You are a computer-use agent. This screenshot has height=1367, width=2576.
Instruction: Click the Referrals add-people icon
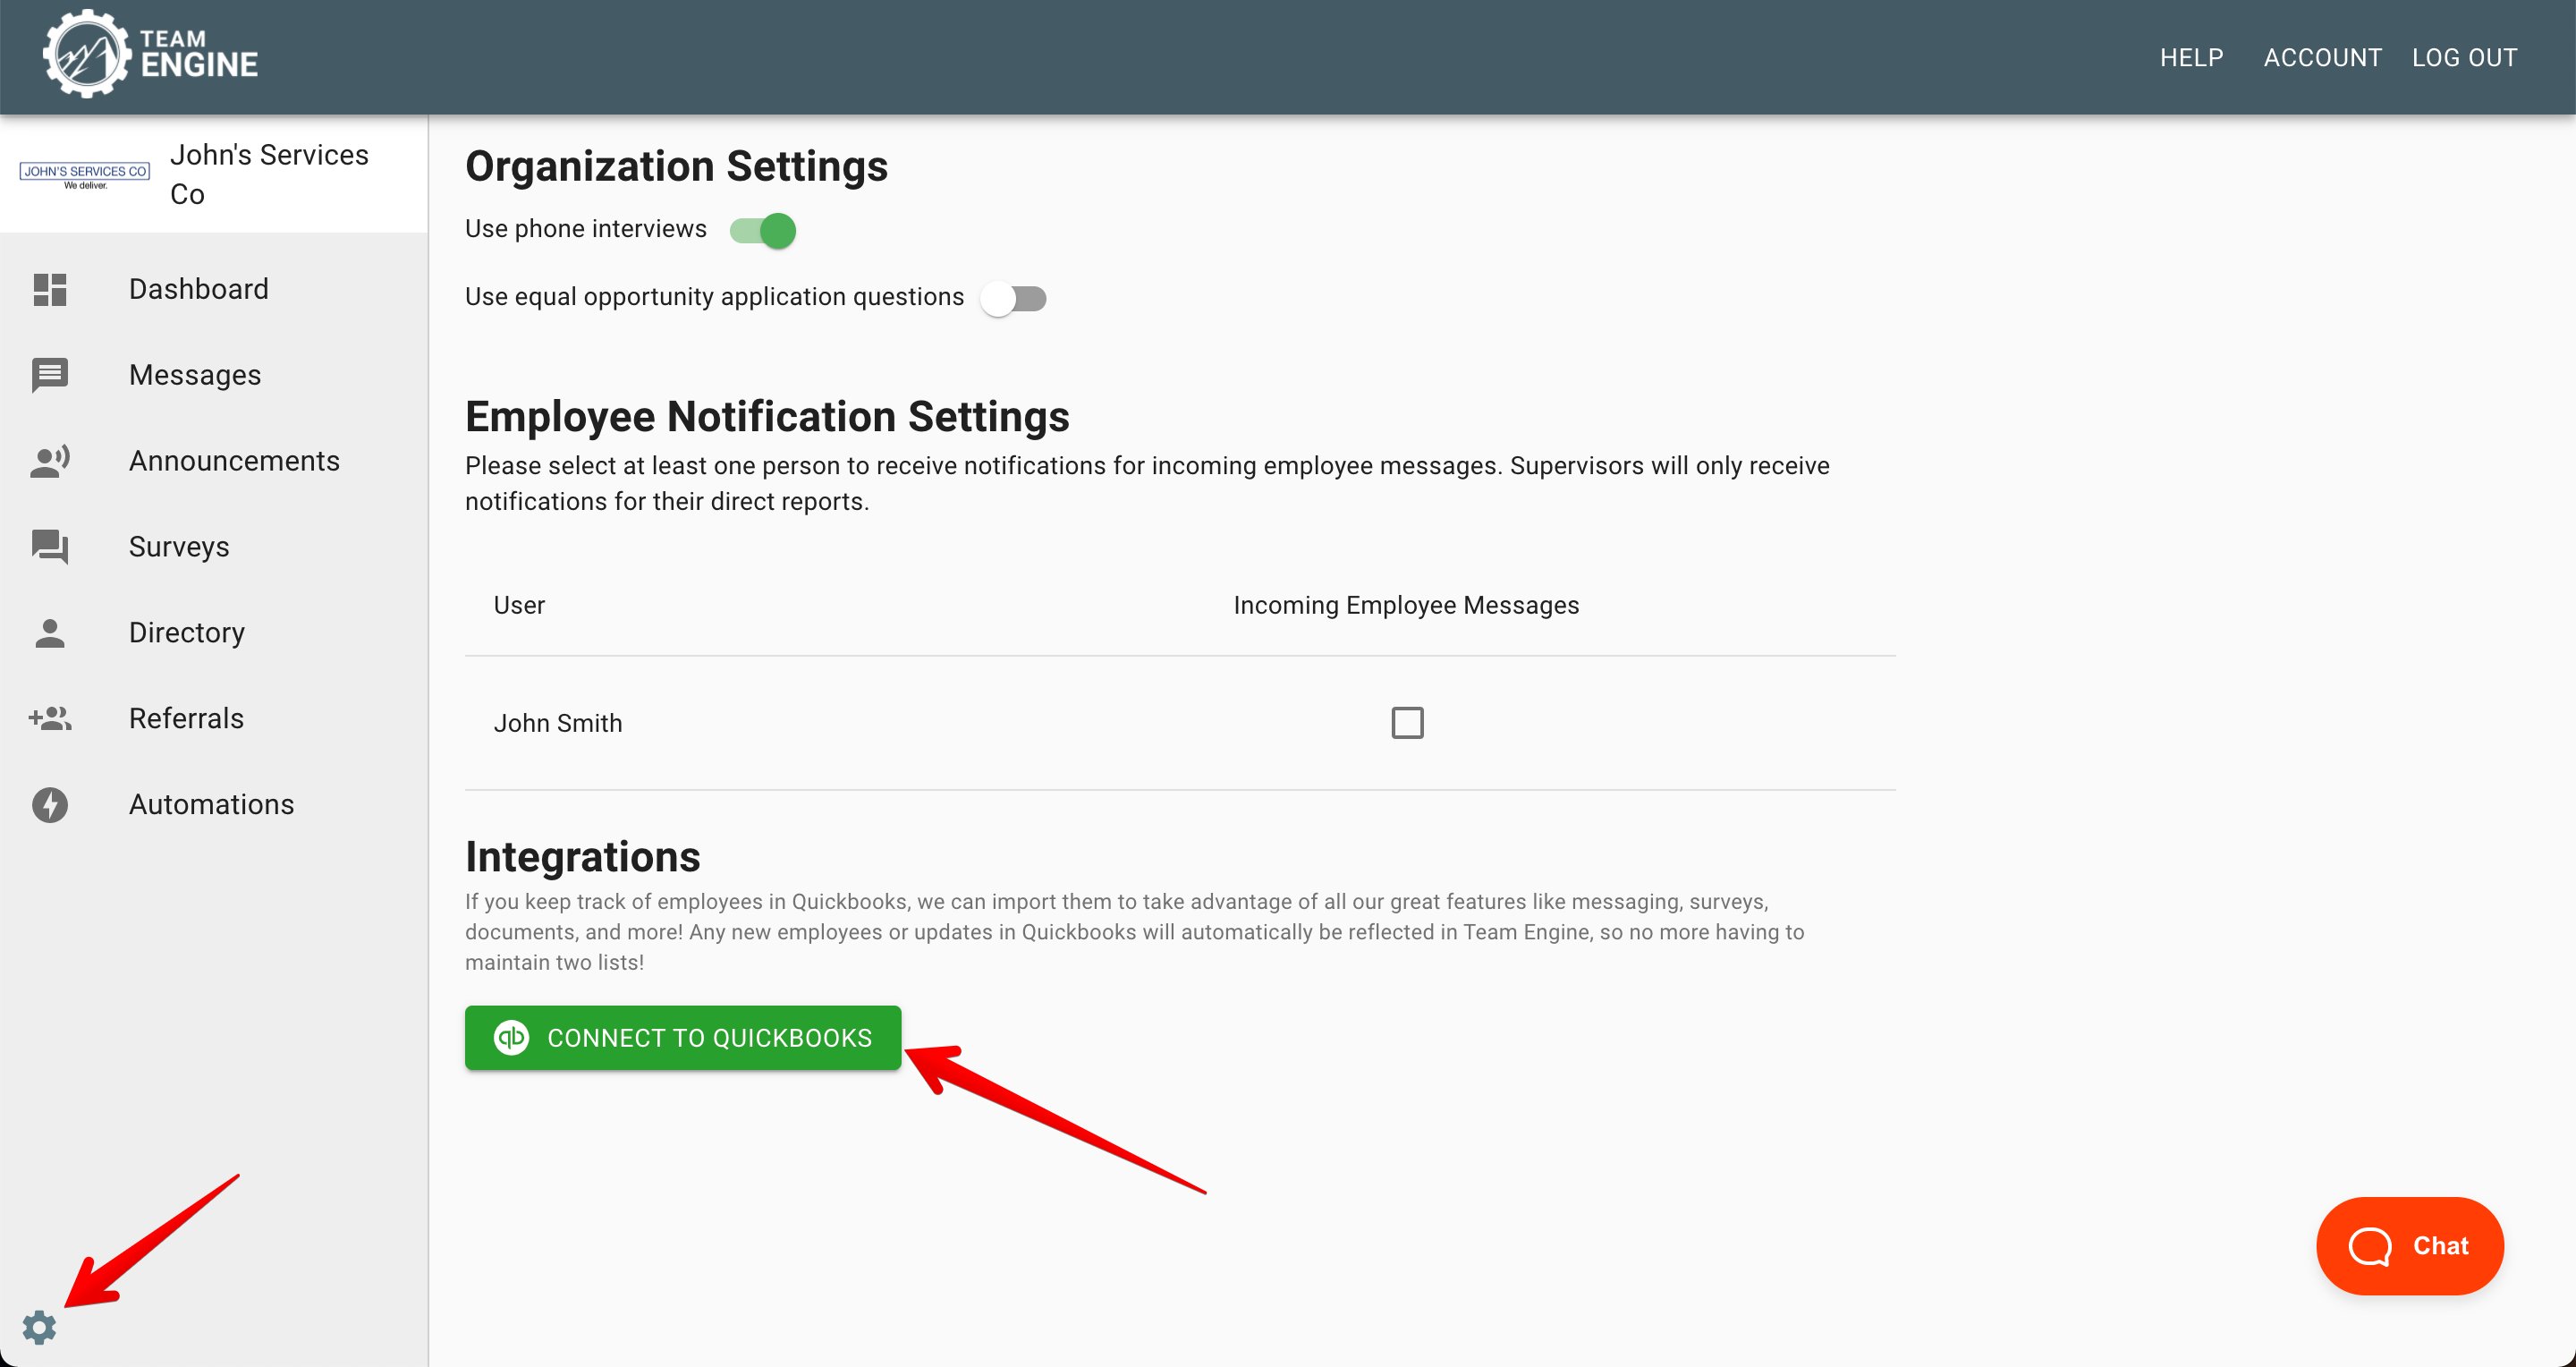(x=50, y=719)
